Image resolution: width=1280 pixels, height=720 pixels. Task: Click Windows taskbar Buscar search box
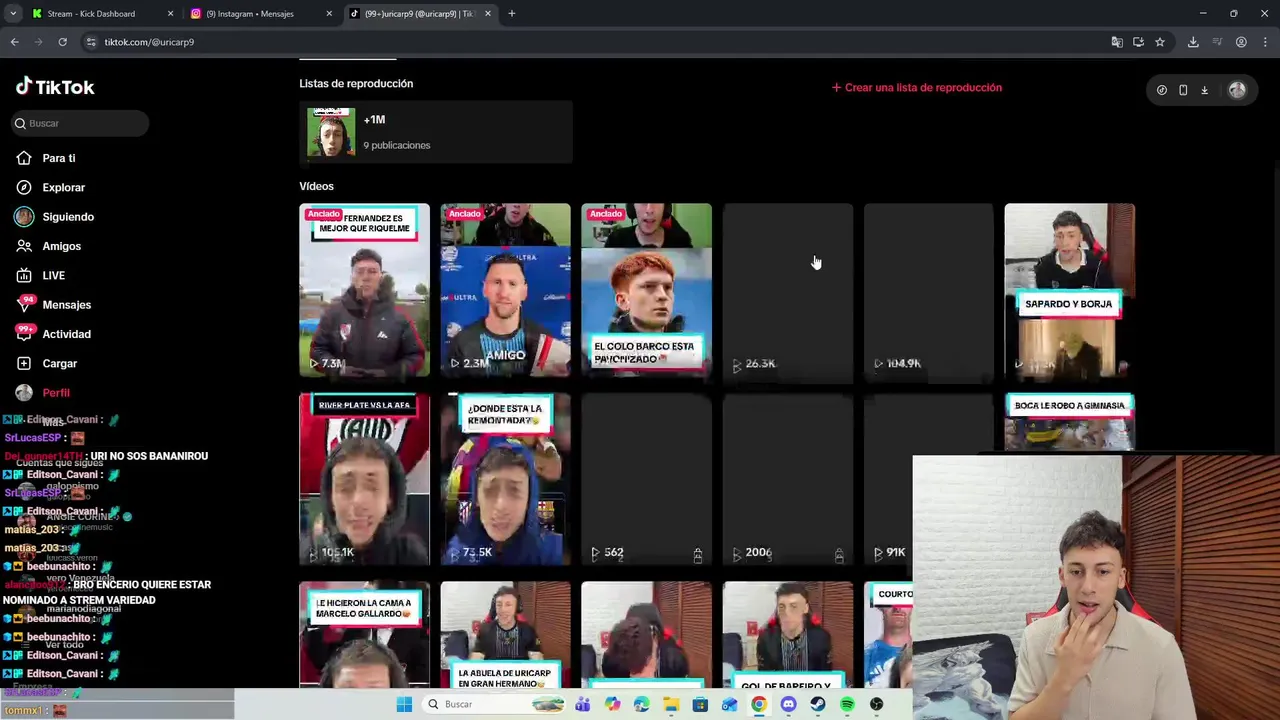point(494,704)
